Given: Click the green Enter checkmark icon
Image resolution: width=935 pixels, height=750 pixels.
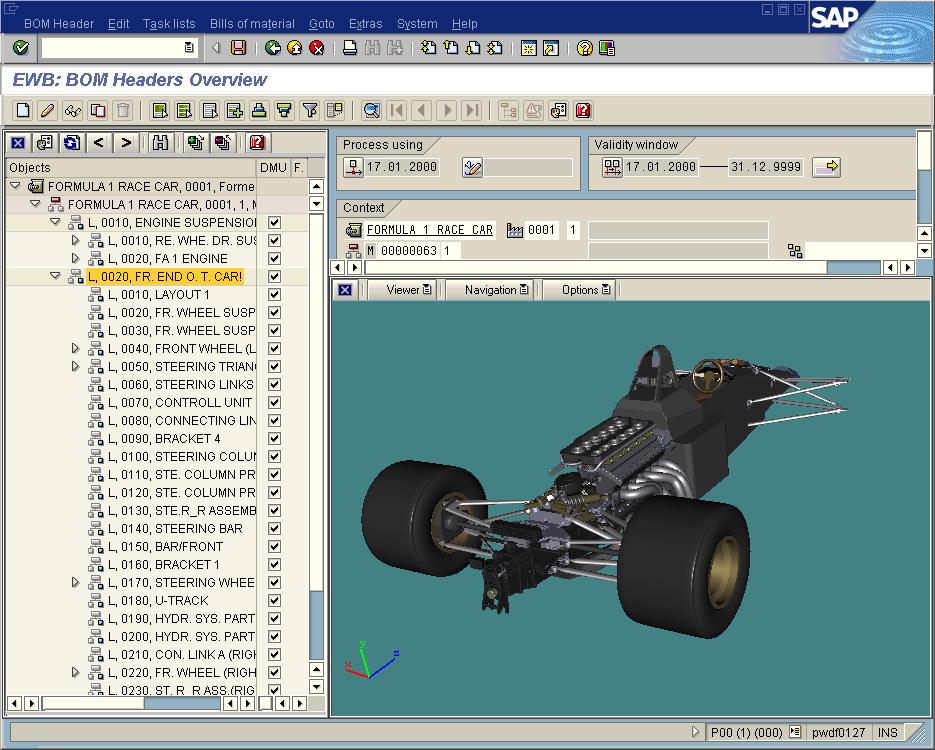Looking at the screenshot, I should pyautogui.click(x=21, y=48).
